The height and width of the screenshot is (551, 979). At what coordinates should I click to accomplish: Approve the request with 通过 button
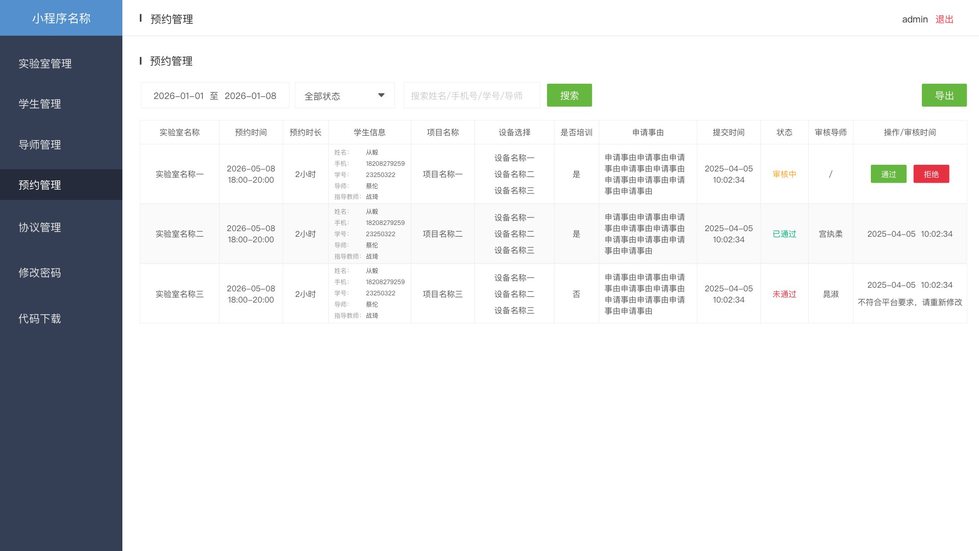click(888, 174)
